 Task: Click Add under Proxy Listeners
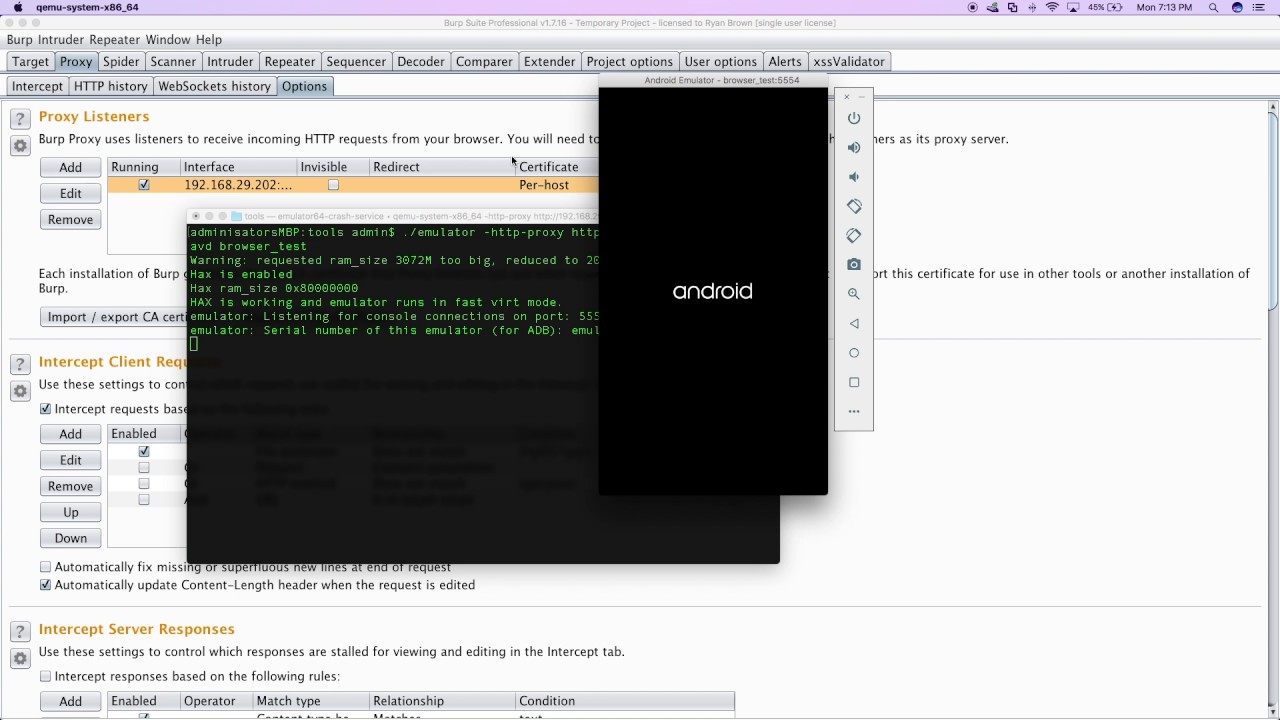[x=70, y=167]
